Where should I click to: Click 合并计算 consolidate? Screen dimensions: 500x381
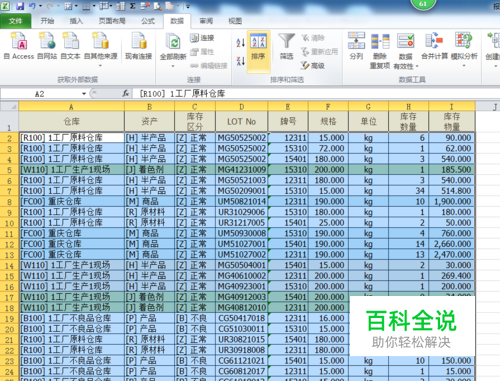[434, 46]
